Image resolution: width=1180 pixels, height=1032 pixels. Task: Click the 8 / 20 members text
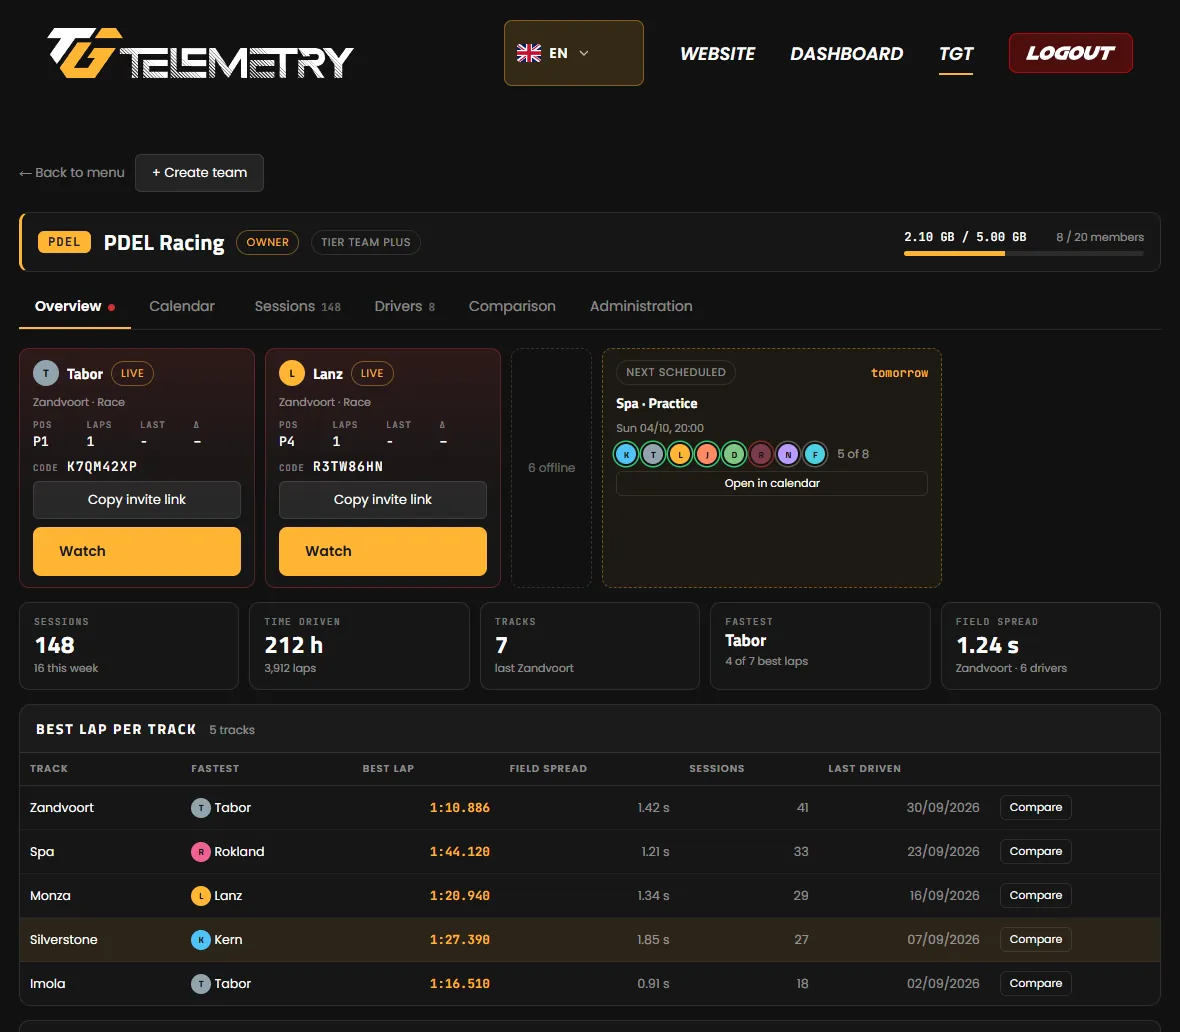click(1099, 237)
